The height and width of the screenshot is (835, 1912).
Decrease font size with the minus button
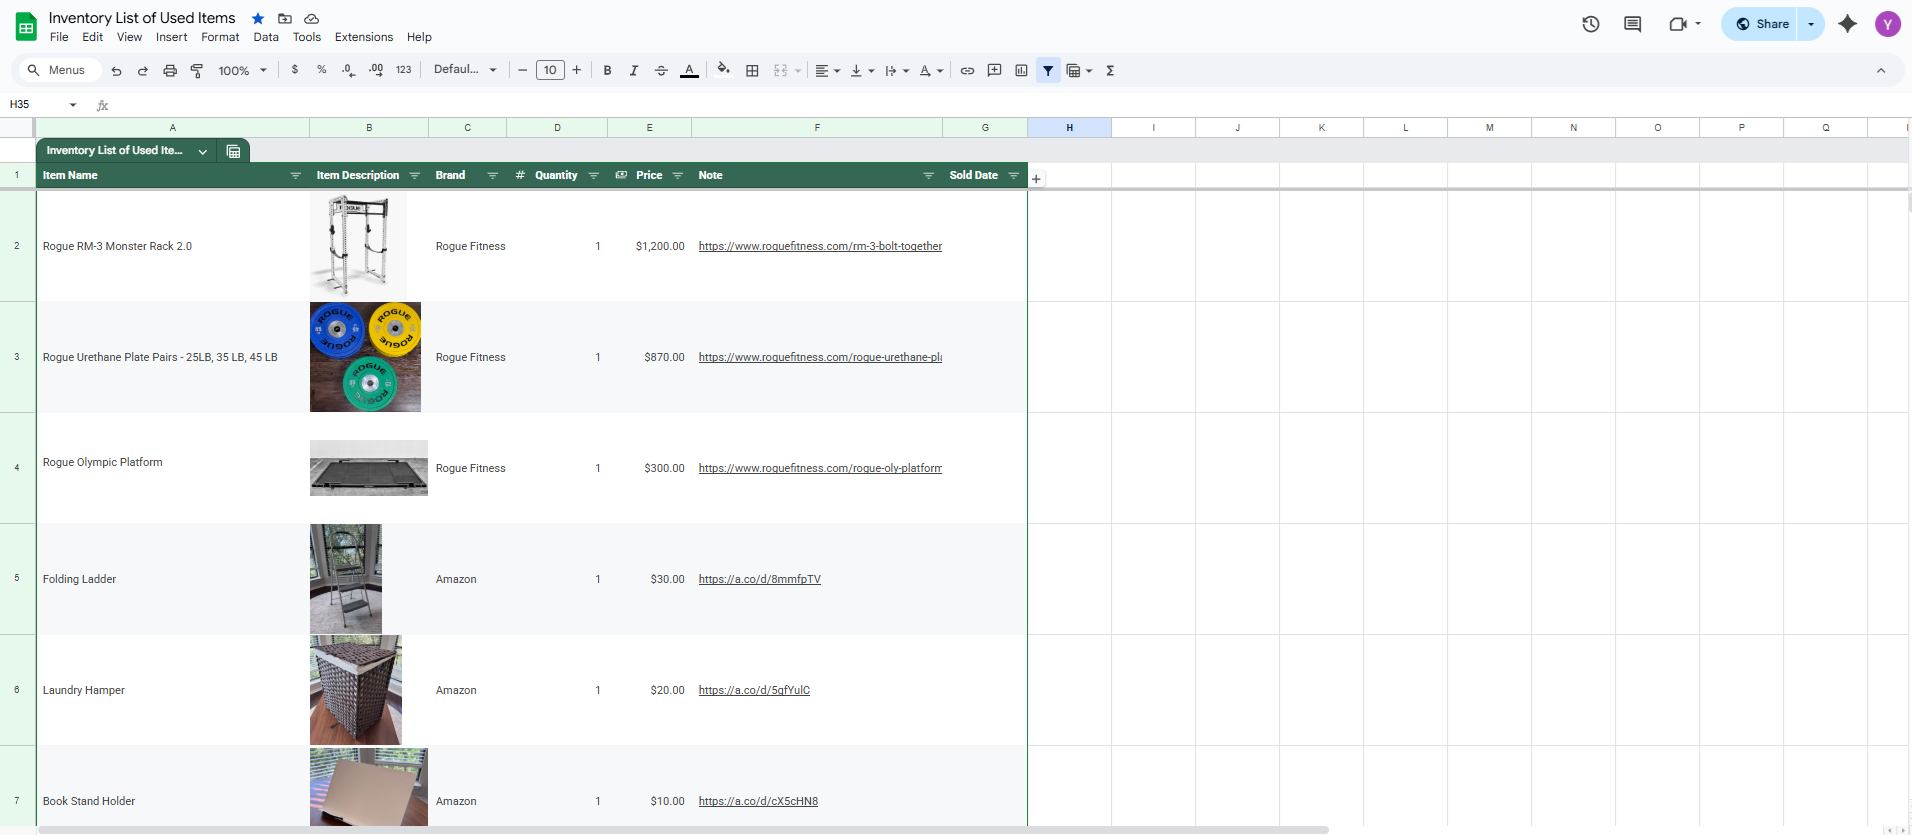click(522, 70)
